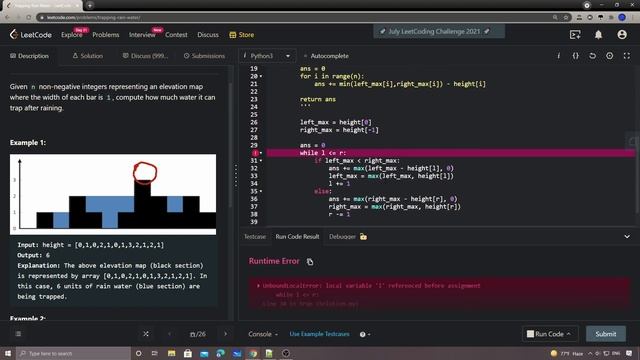640x360 pixels.
Task: Expand the UnboundLocalError details triangle
Action: click(x=258, y=285)
